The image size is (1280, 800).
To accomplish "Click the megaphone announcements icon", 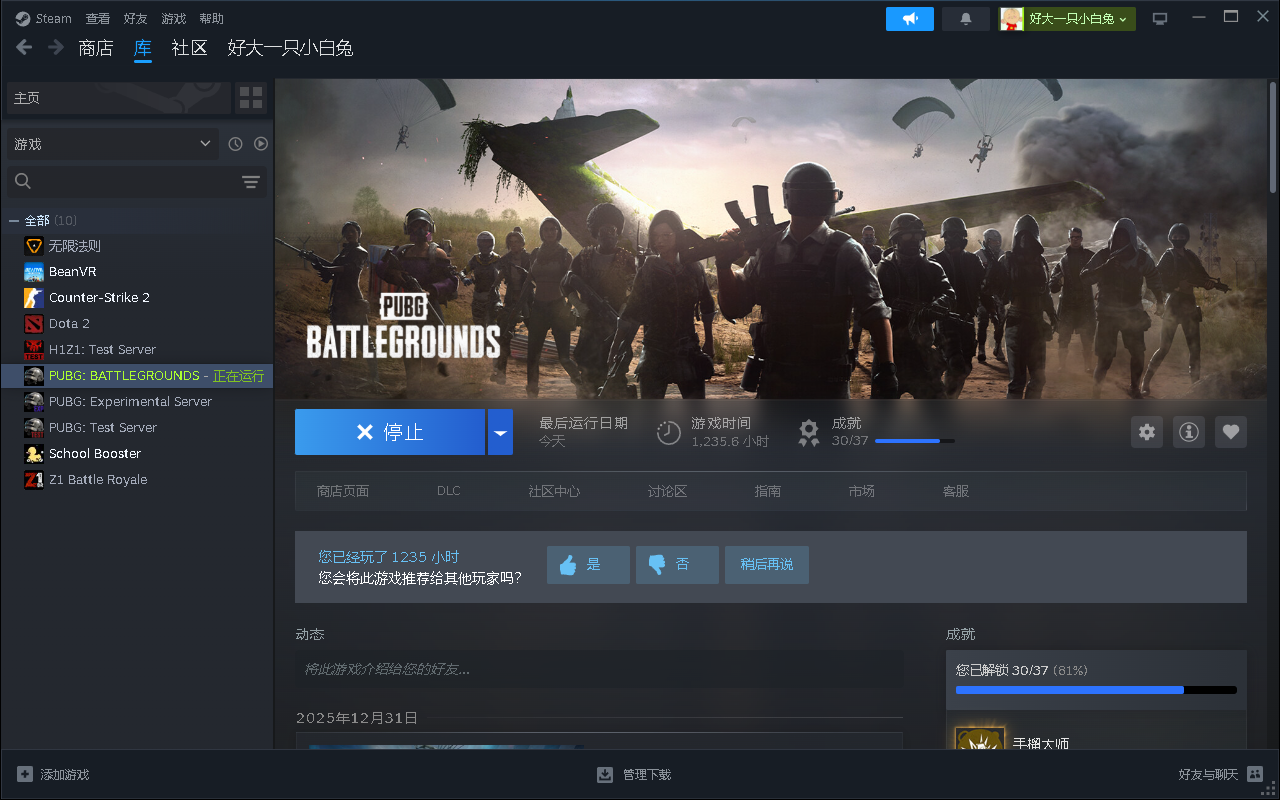I will [x=909, y=19].
